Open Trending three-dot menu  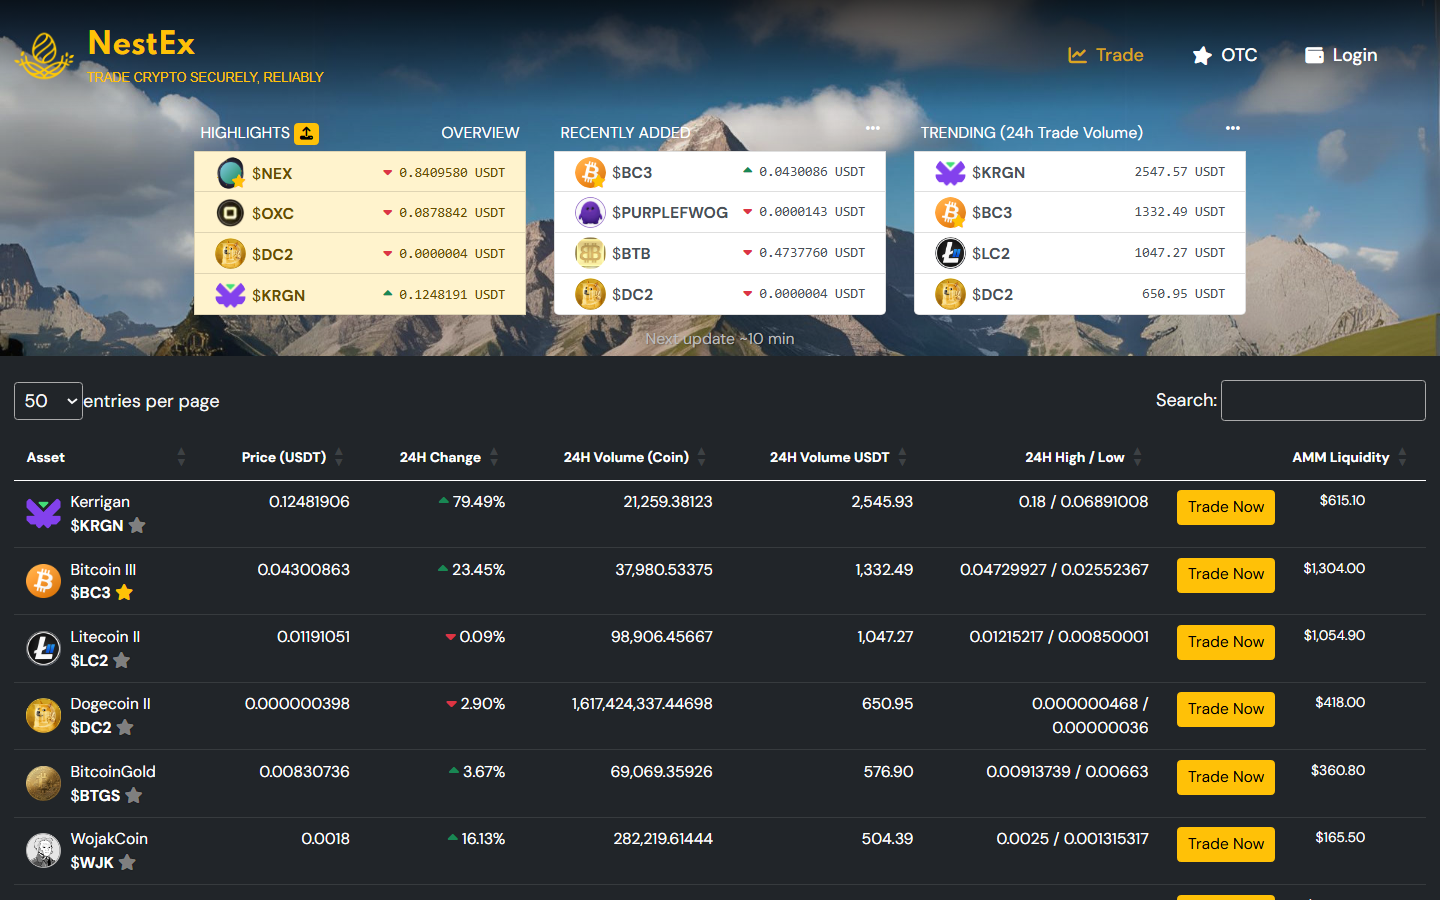click(1233, 128)
